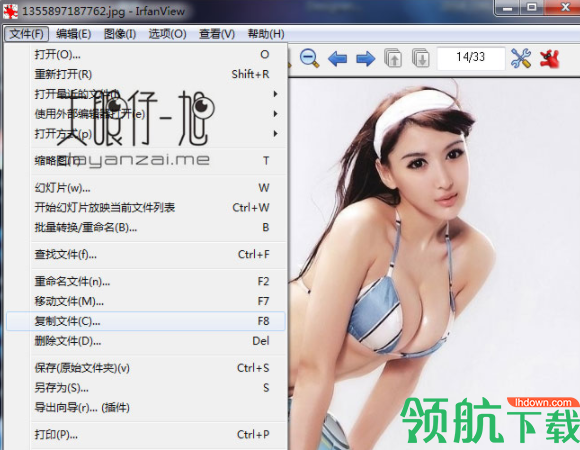Choose 复制文件(C)... entry
Viewport: 580px width, 450px height.
146,321
